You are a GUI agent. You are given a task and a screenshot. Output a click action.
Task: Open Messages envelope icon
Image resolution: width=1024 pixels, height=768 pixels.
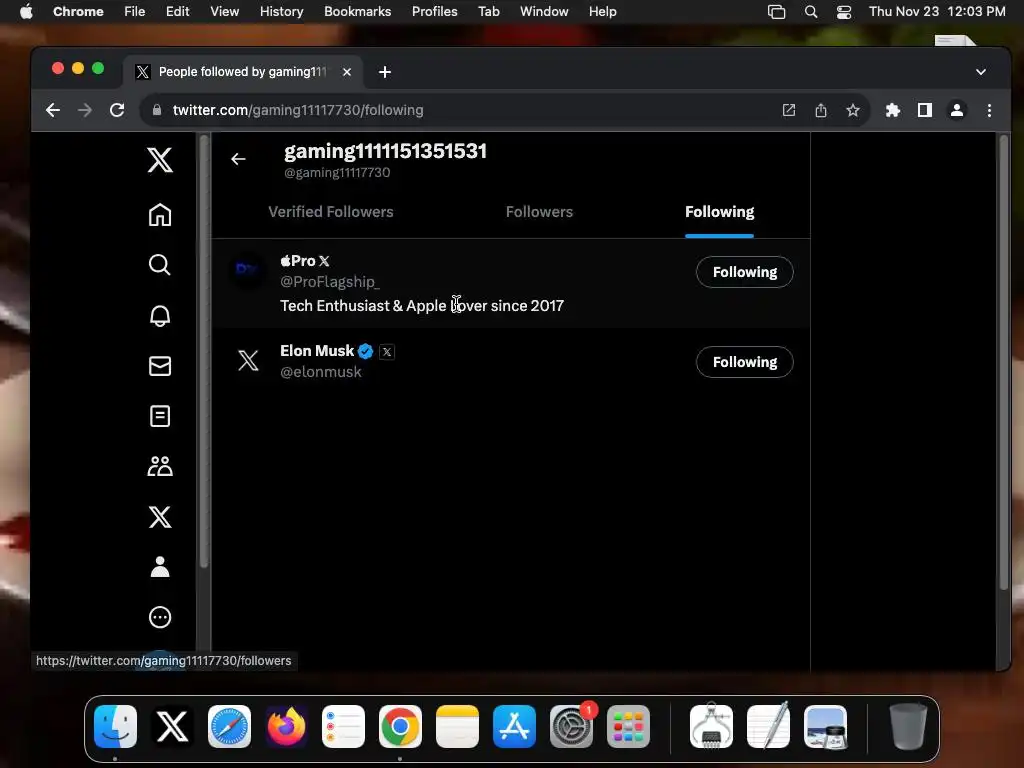[x=160, y=366]
